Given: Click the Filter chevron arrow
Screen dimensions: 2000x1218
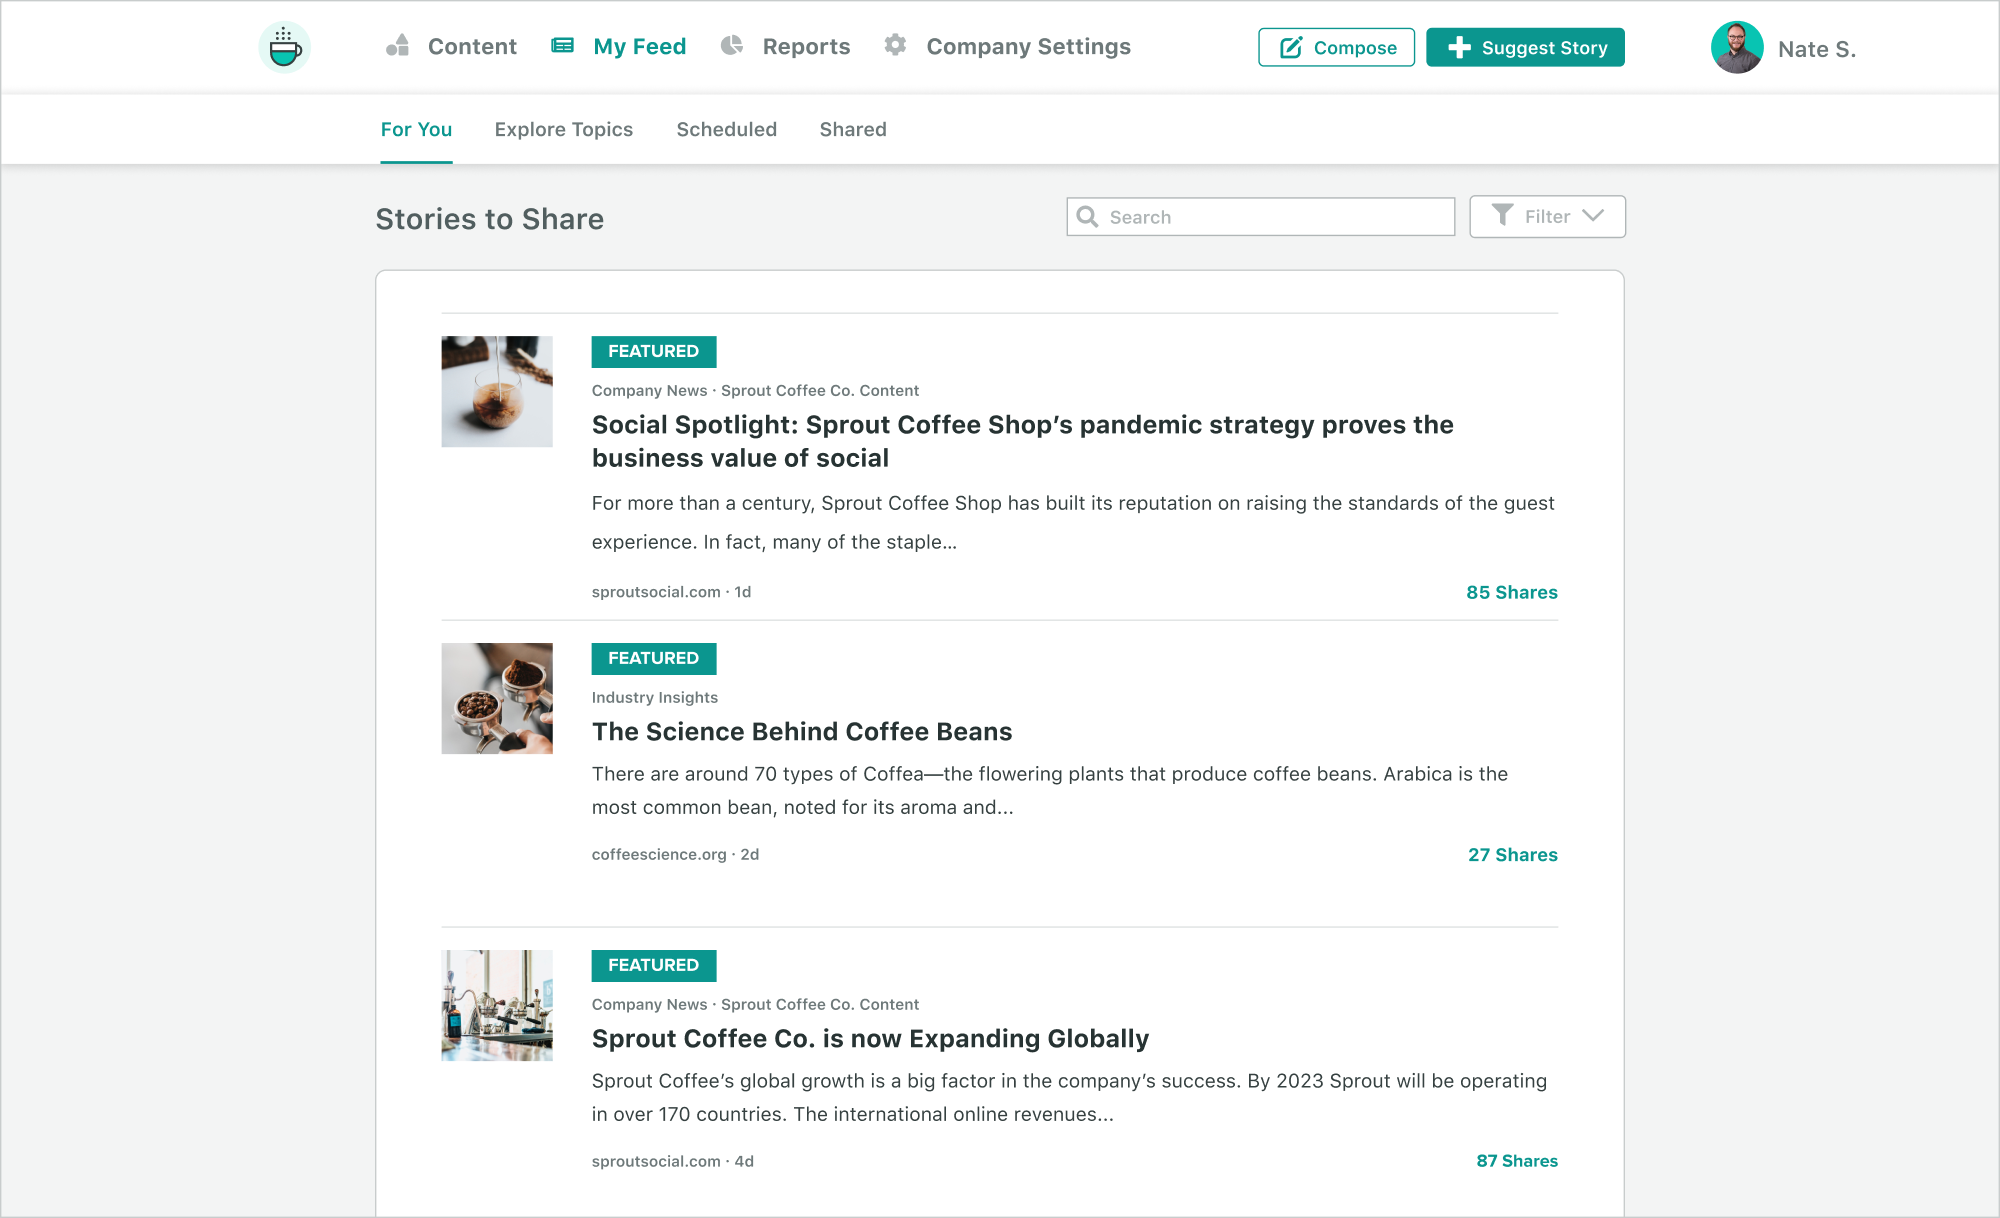Looking at the screenshot, I should 1596,217.
